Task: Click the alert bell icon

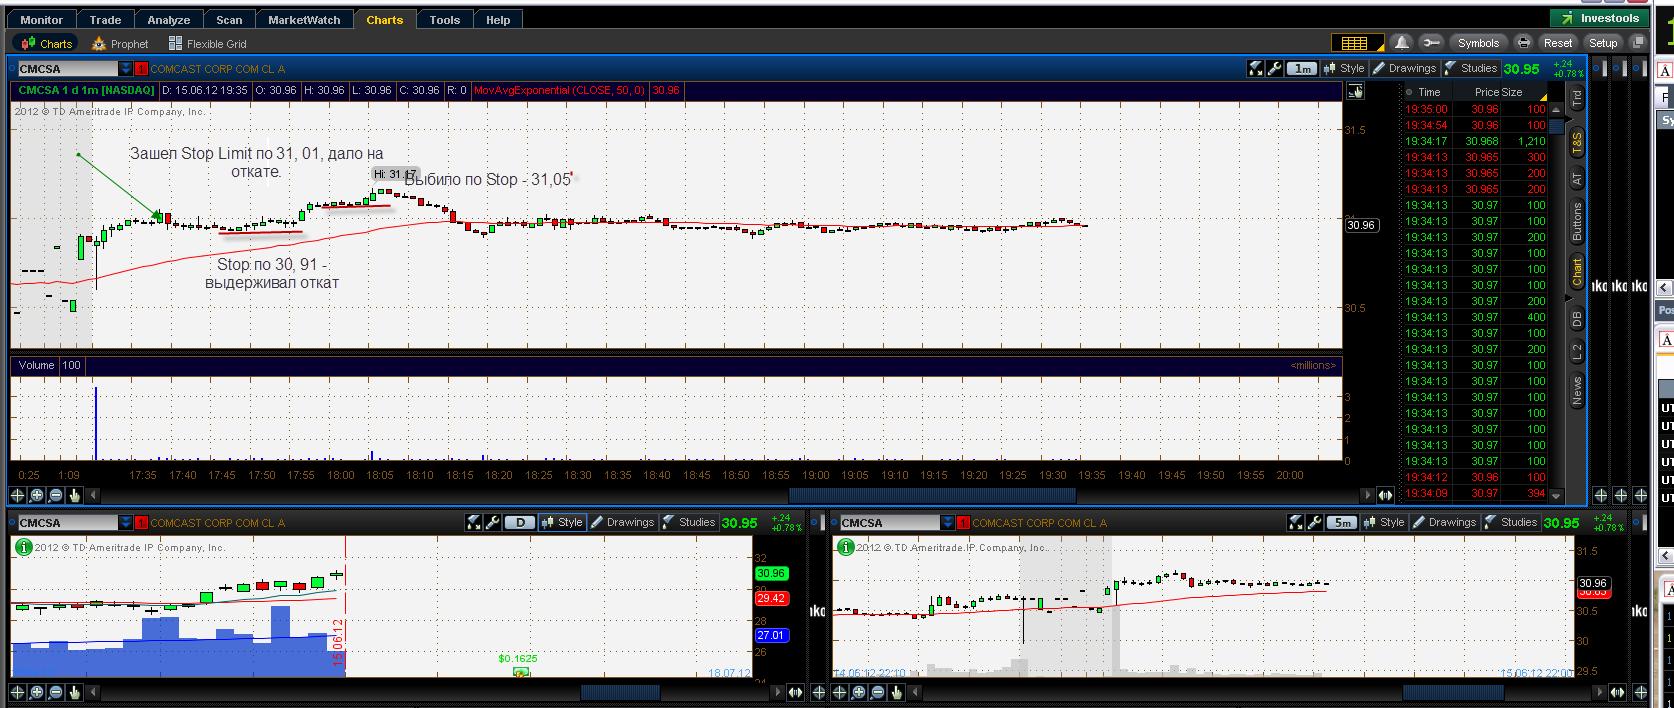Action: (x=1402, y=43)
